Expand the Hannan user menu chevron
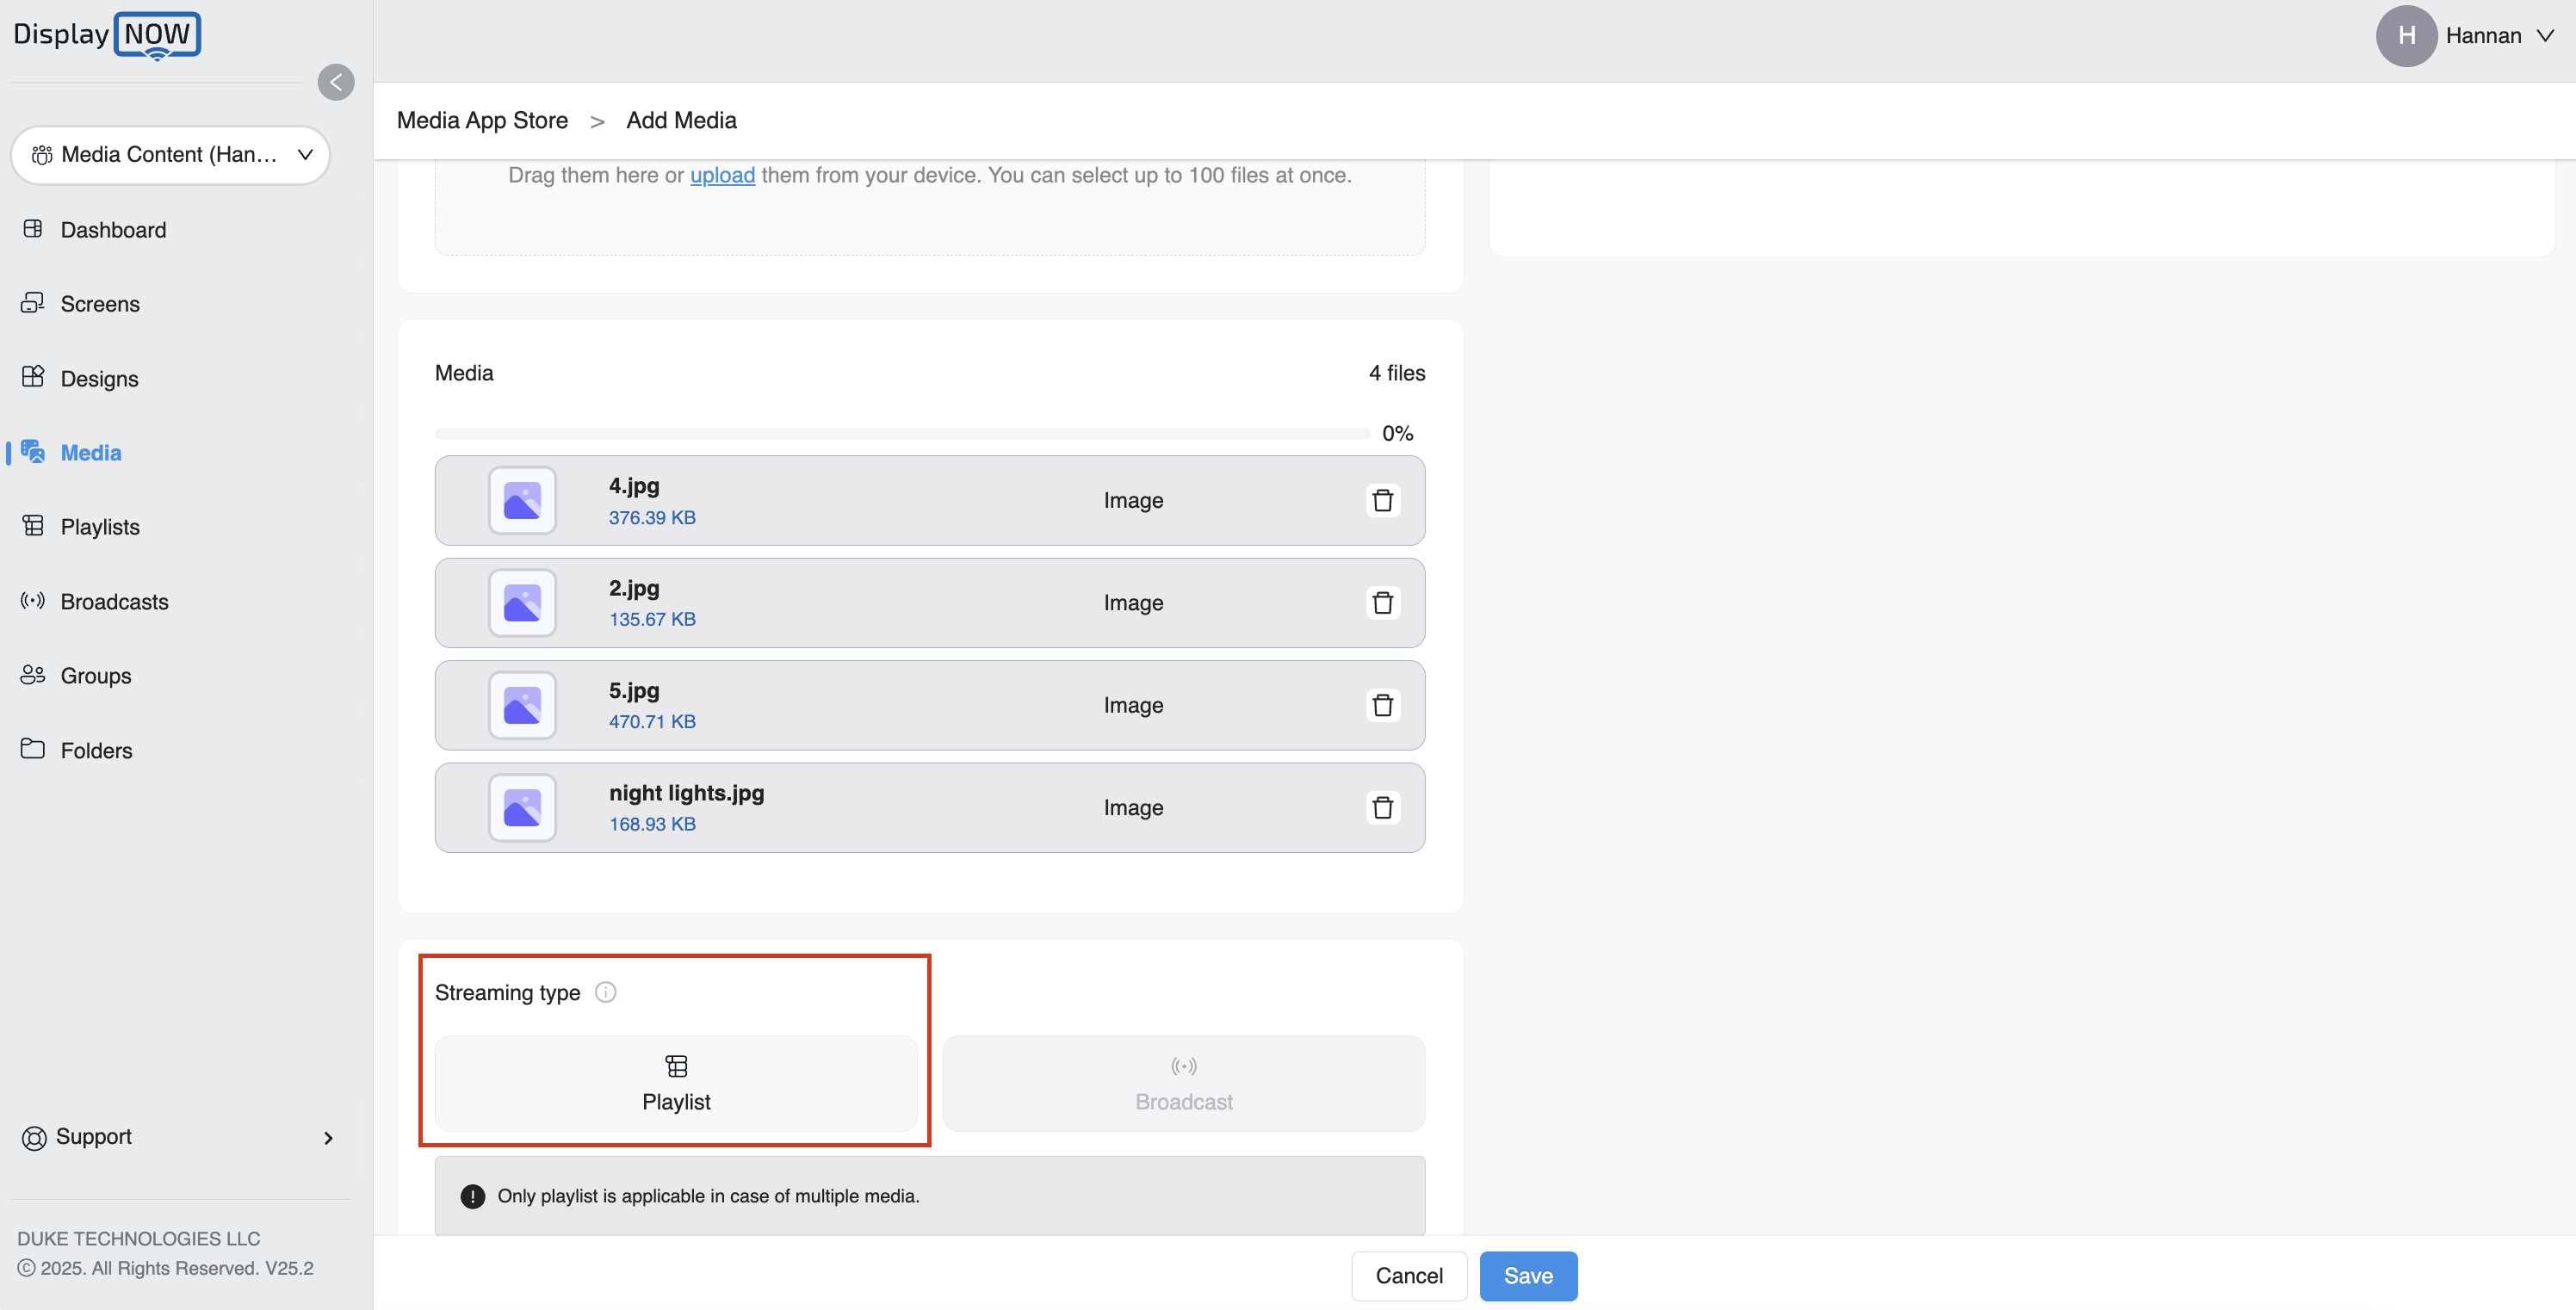Viewport: 2576px width, 1310px height. click(x=2546, y=36)
